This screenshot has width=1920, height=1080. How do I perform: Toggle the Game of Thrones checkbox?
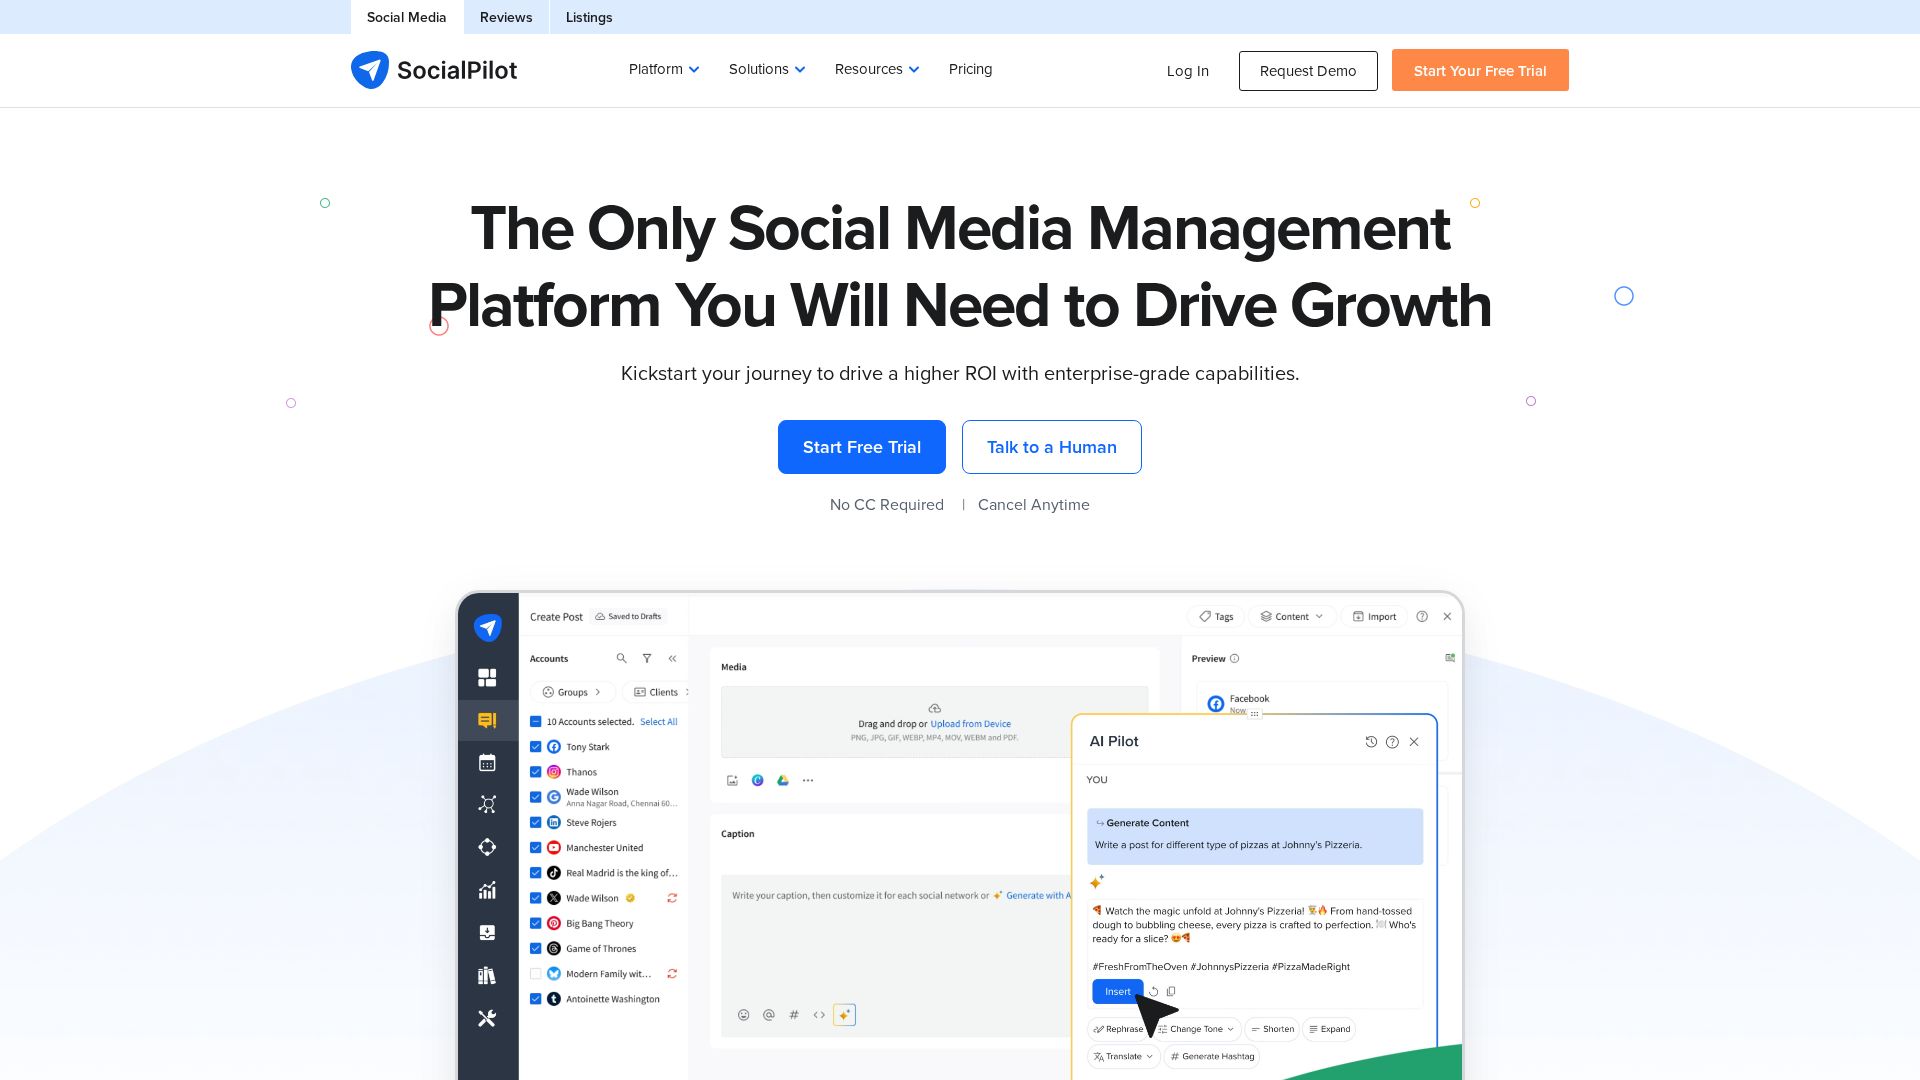pyautogui.click(x=536, y=949)
